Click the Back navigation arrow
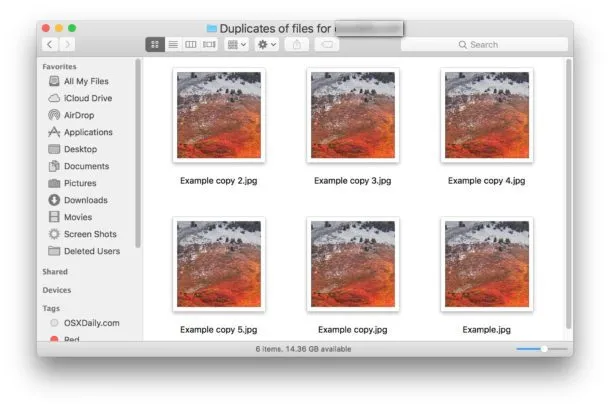 (49, 45)
